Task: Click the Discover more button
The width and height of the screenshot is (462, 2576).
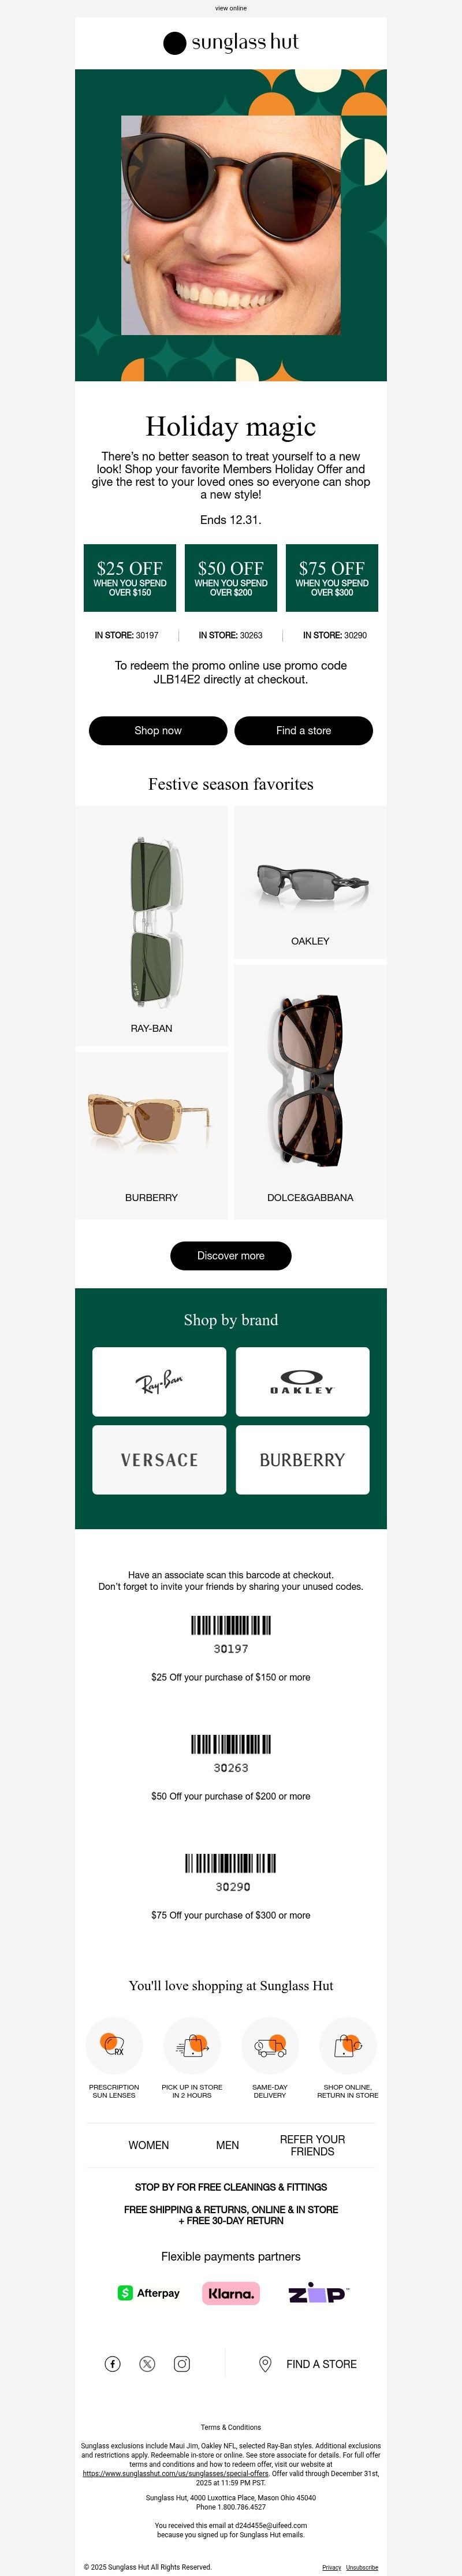Action: click(x=231, y=1255)
